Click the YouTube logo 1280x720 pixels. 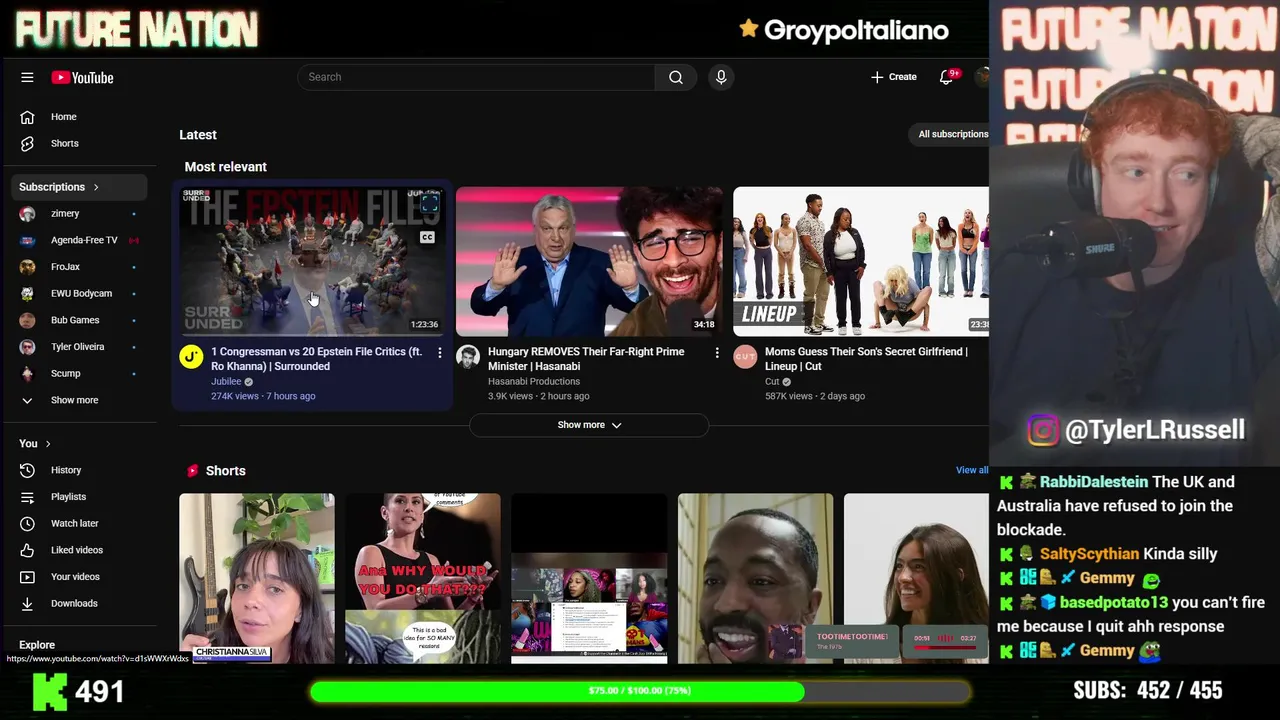point(83,77)
